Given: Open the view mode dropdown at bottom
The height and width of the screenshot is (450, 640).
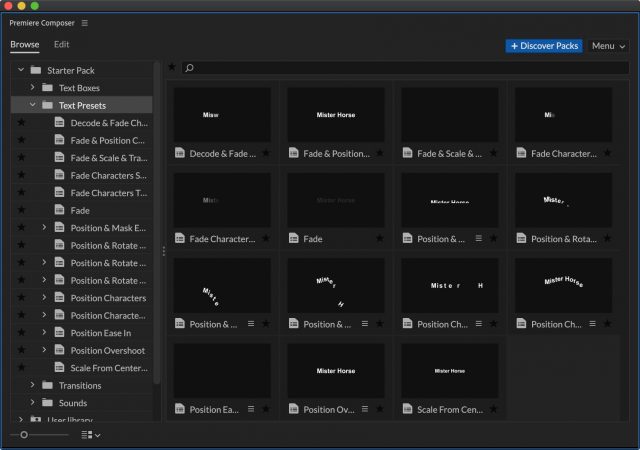Looking at the screenshot, I should [91, 435].
